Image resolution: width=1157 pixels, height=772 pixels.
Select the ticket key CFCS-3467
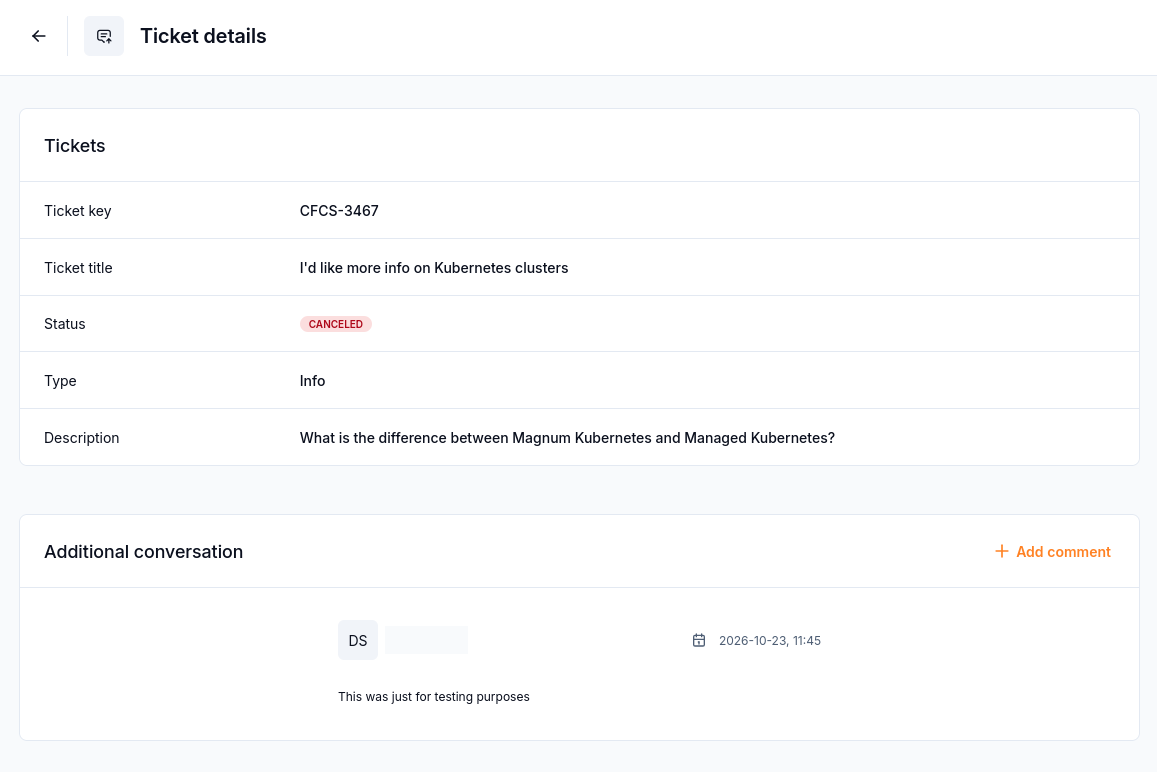[x=339, y=211]
